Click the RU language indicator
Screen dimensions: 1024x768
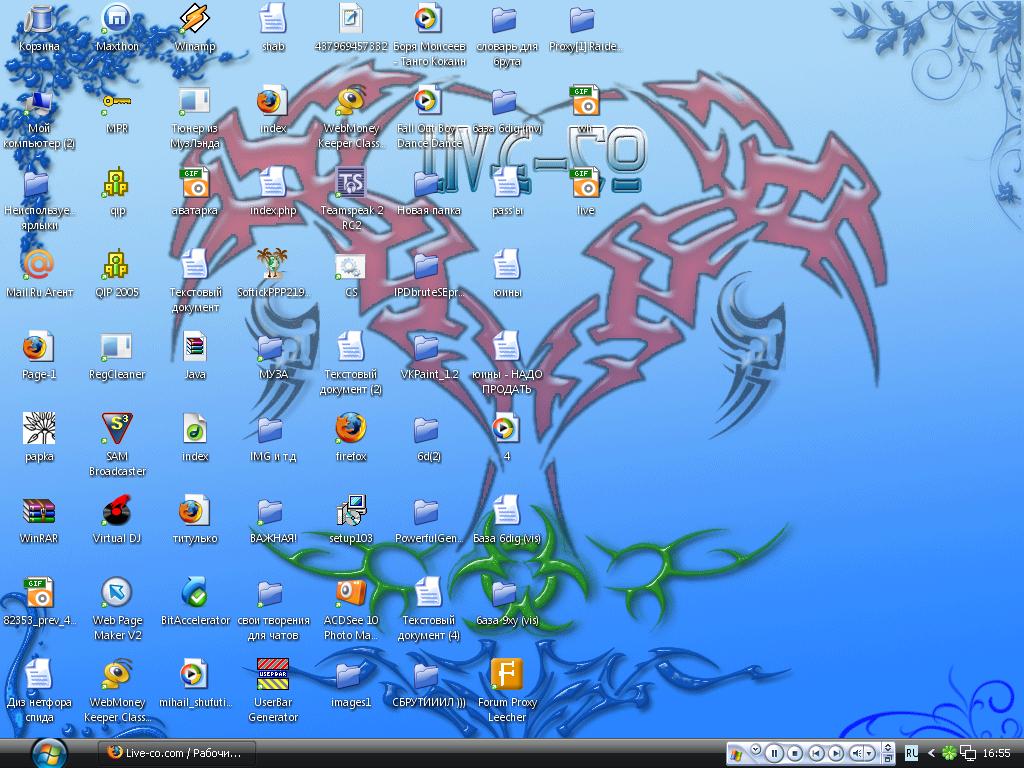point(912,752)
